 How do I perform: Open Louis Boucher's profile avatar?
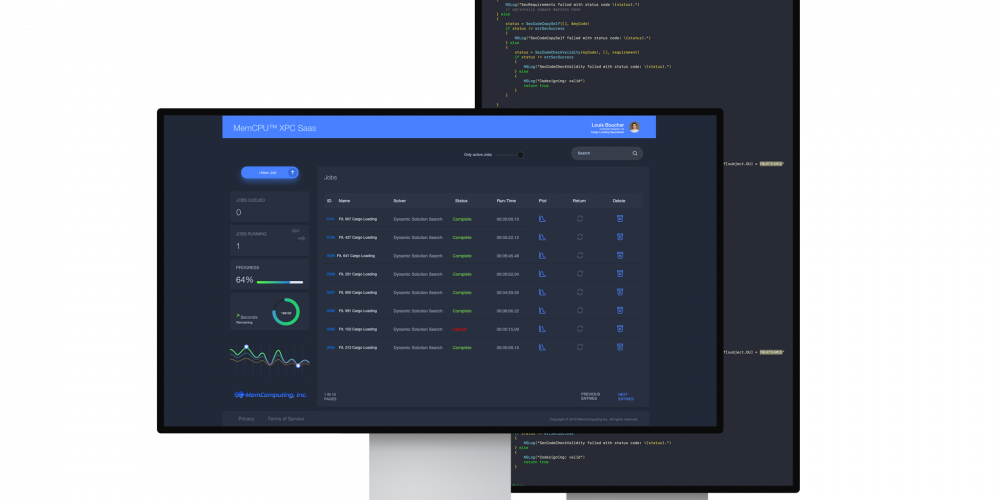[x=634, y=127]
